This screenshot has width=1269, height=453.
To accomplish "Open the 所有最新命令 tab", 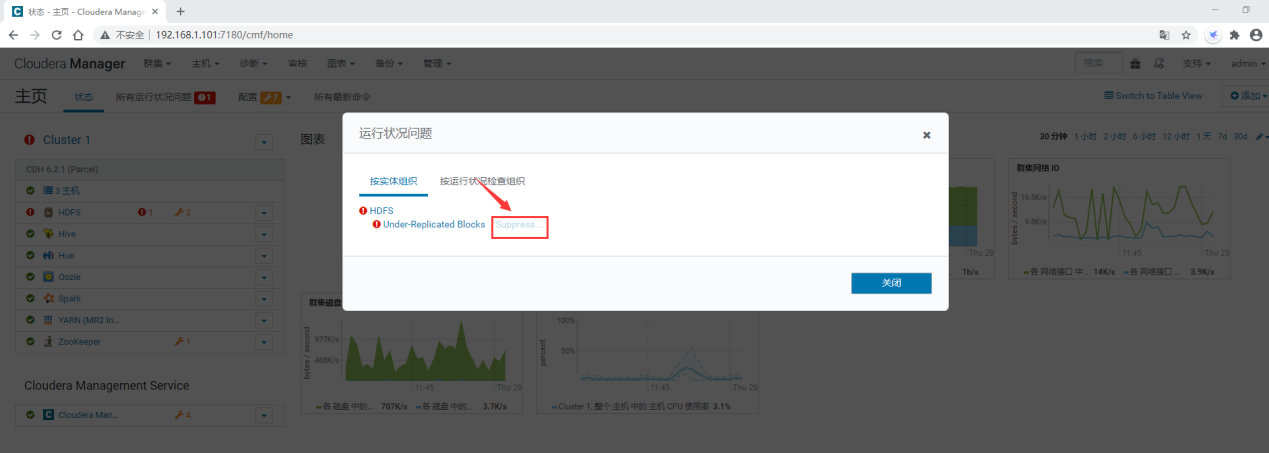I will [342, 97].
